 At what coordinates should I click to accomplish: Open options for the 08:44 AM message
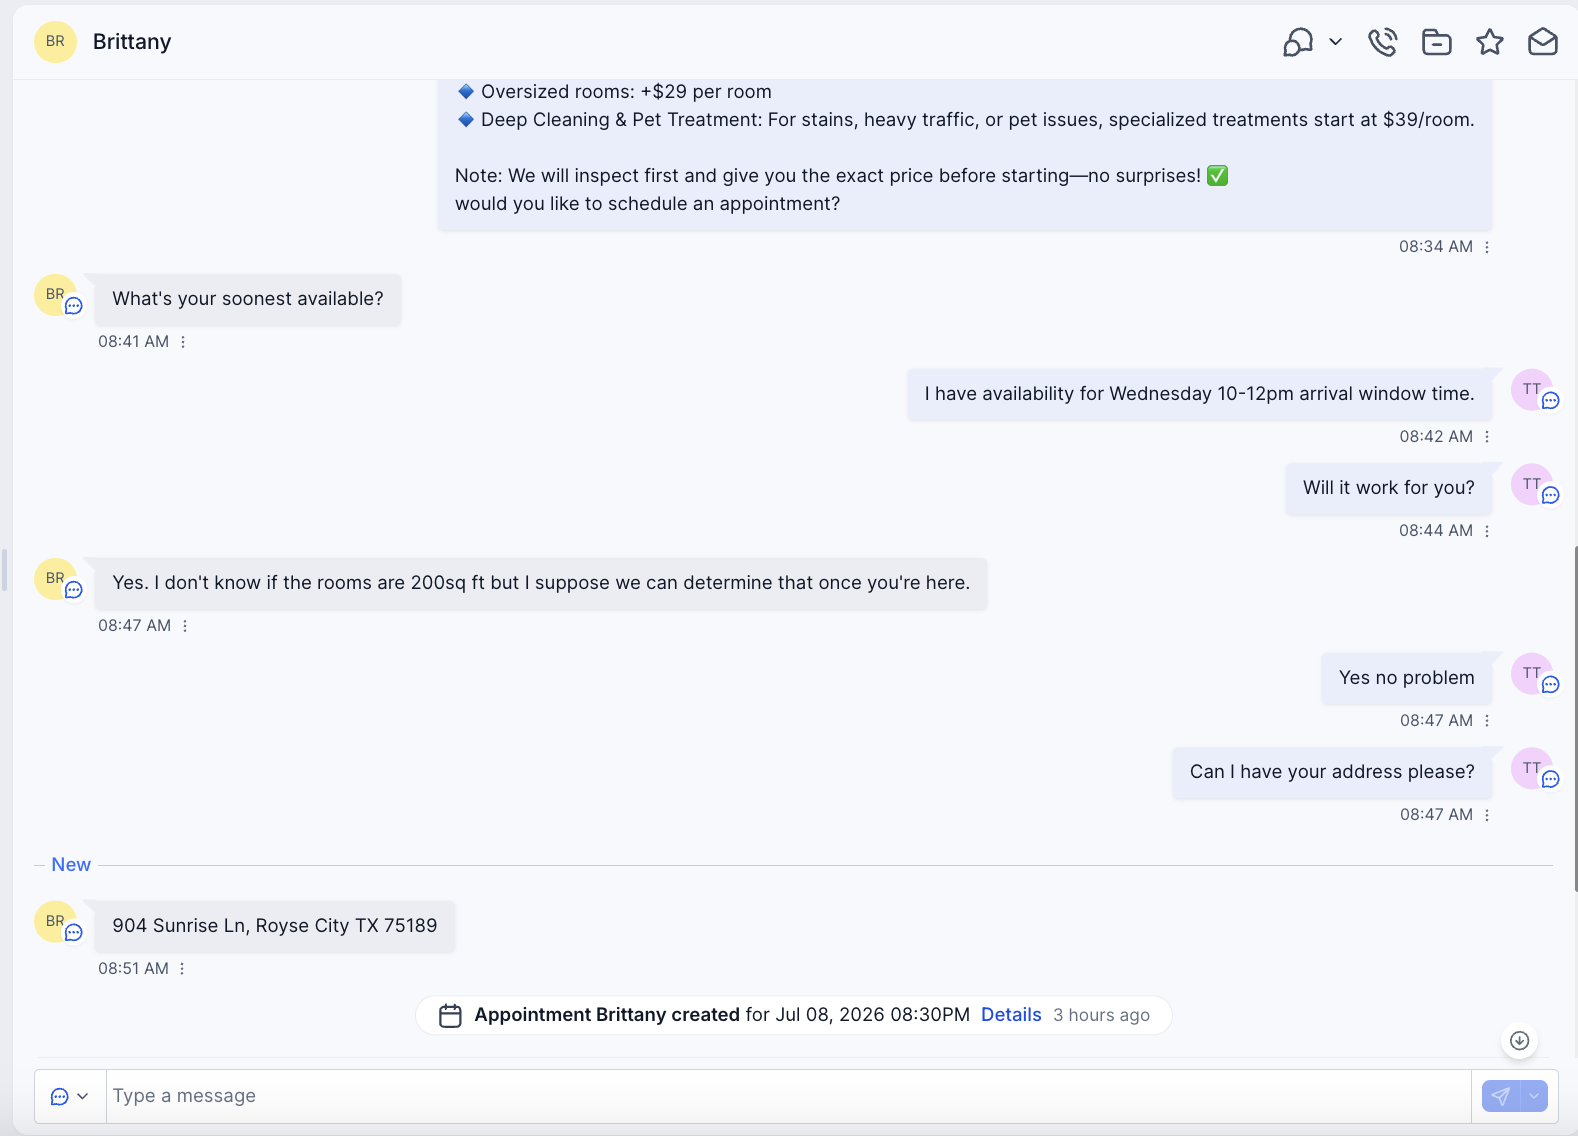coord(1487,531)
